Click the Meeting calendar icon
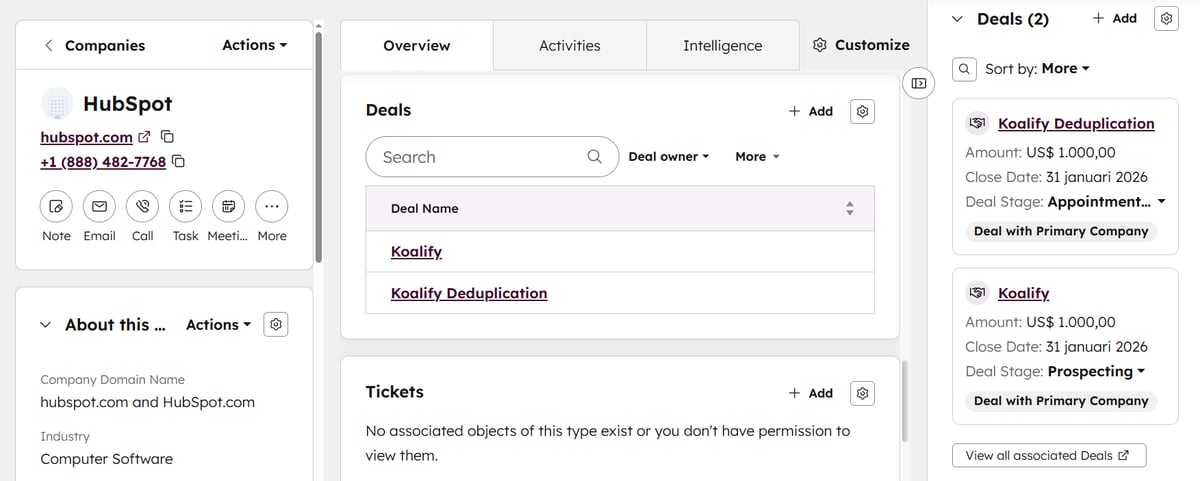Image resolution: width=1200 pixels, height=481 pixels. click(228, 206)
